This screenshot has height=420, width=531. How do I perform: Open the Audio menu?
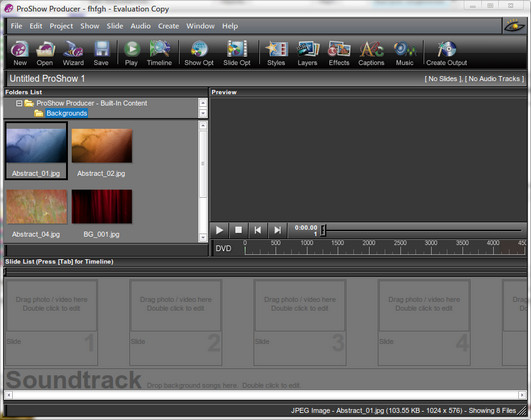[141, 26]
